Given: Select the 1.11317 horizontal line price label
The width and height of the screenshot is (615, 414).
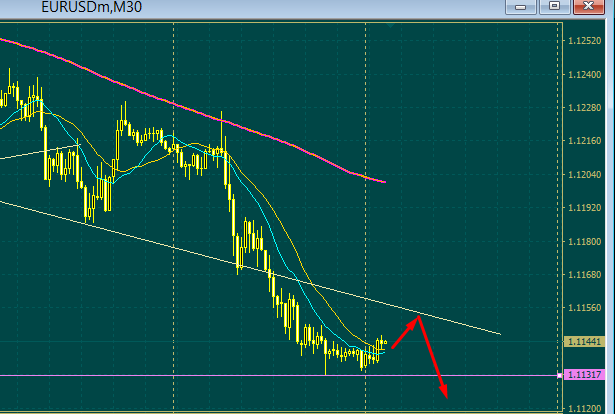Looking at the screenshot, I should (x=584, y=375).
